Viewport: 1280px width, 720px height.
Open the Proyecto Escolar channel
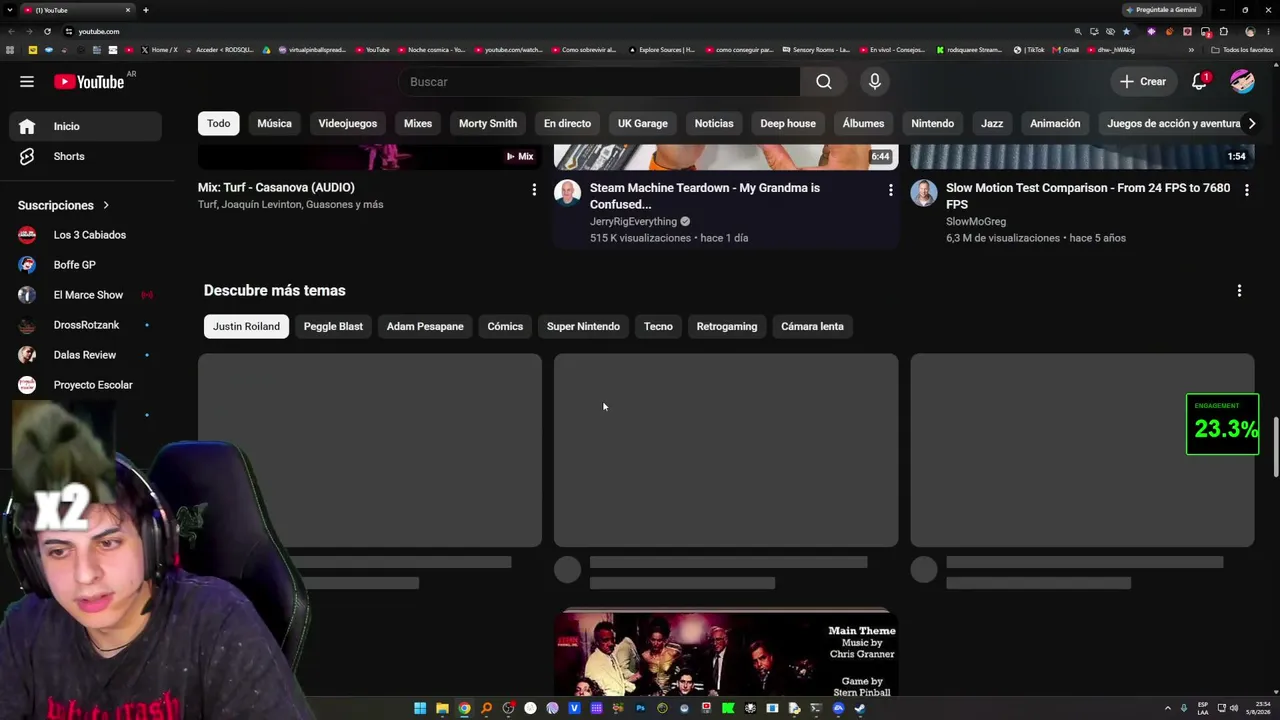pos(86,385)
